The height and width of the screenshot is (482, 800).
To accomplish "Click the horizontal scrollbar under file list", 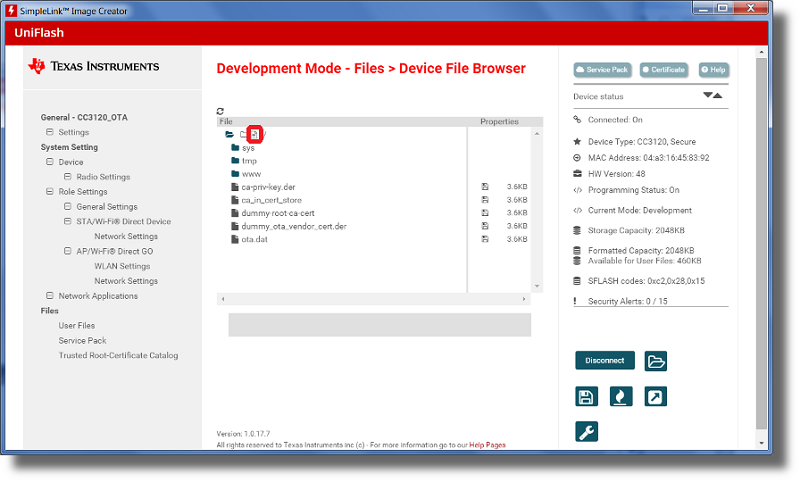I will pyautogui.click(x=373, y=299).
